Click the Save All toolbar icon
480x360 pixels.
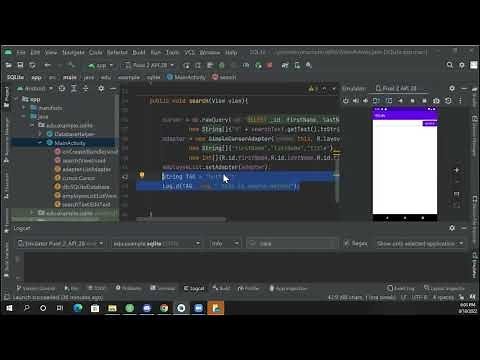20,65
